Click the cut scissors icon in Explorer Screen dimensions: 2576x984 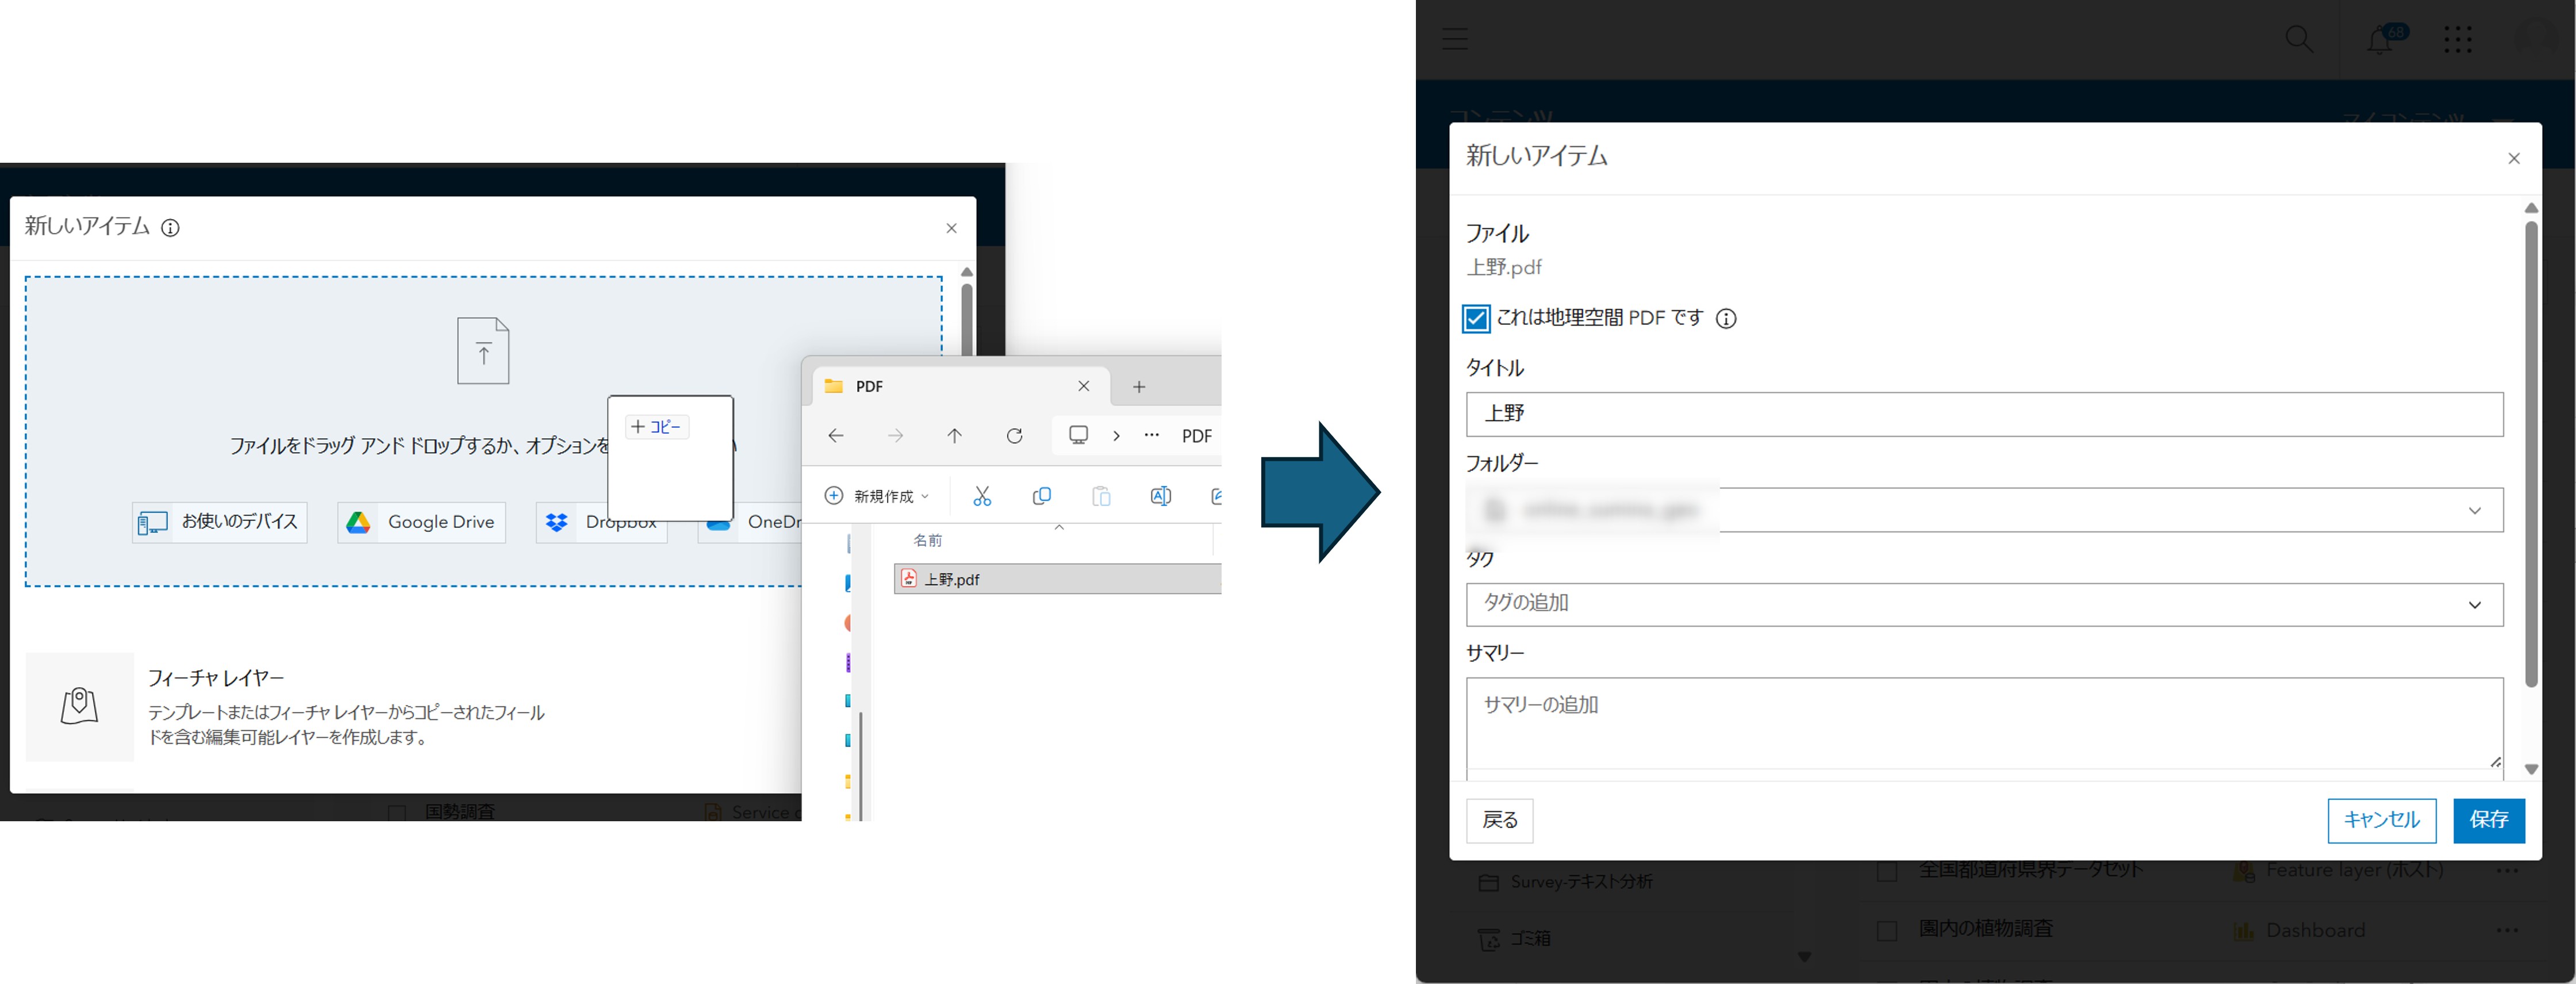click(x=982, y=496)
